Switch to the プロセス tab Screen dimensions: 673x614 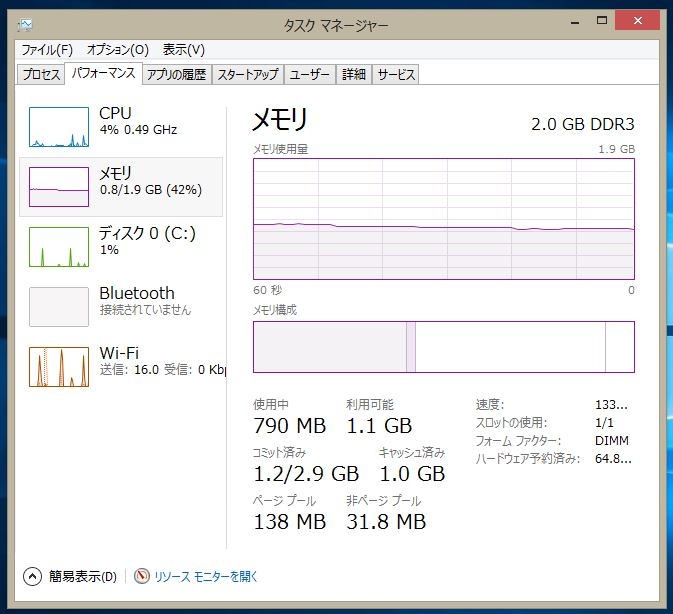tap(41, 75)
